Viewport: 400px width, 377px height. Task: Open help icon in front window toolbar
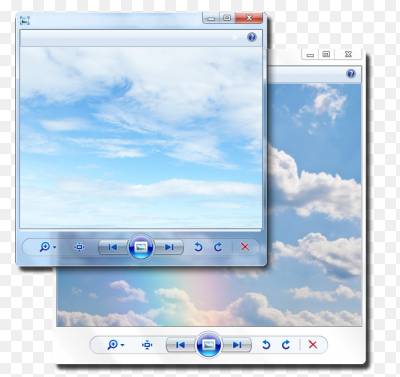pyautogui.click(x=252, y=37)
